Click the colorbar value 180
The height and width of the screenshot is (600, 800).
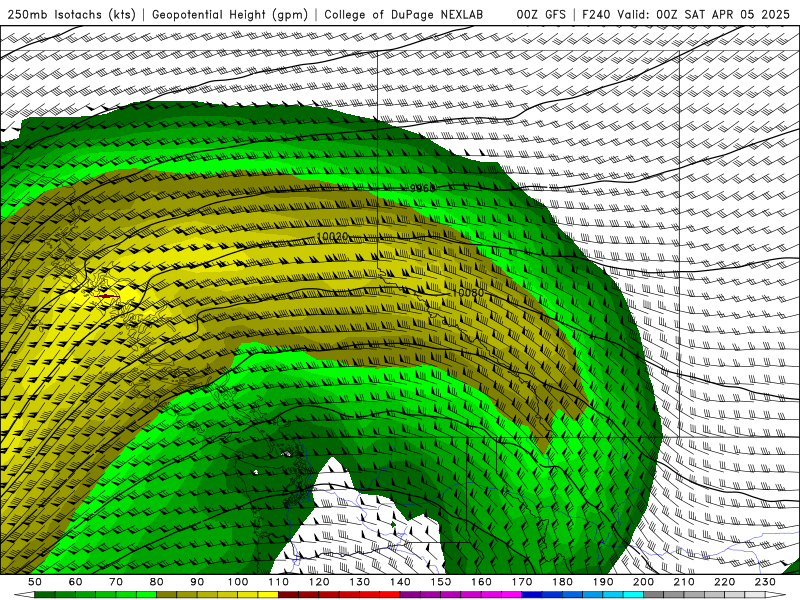pyautogui.click(x=563, y=582)
